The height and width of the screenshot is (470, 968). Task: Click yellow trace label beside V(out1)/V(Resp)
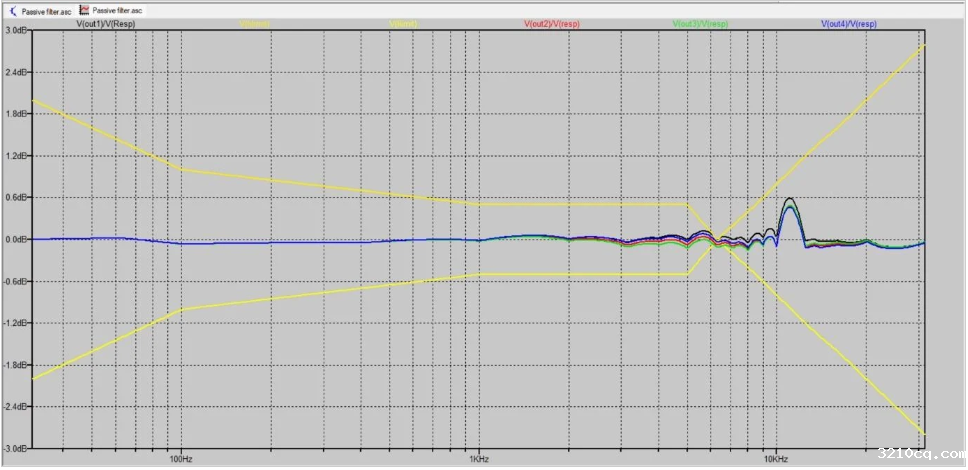click(x=254, y=22)
